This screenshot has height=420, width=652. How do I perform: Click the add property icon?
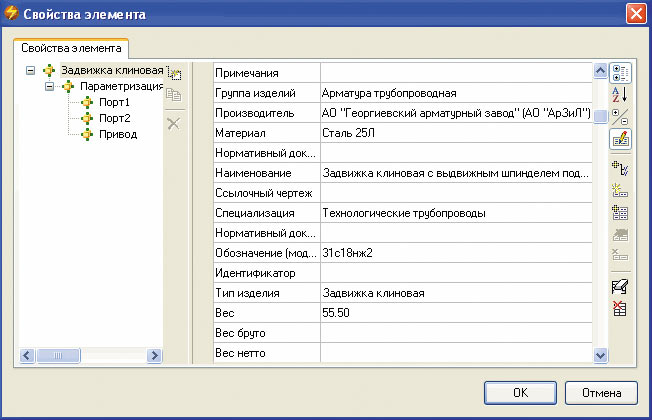[x=619, y=169]
